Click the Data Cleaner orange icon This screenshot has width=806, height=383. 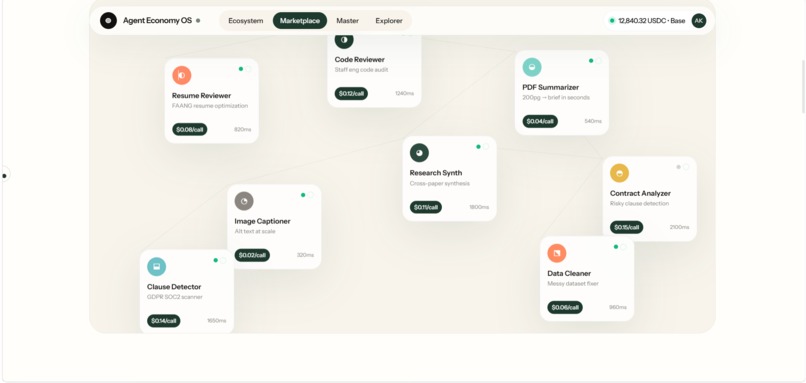557,253
